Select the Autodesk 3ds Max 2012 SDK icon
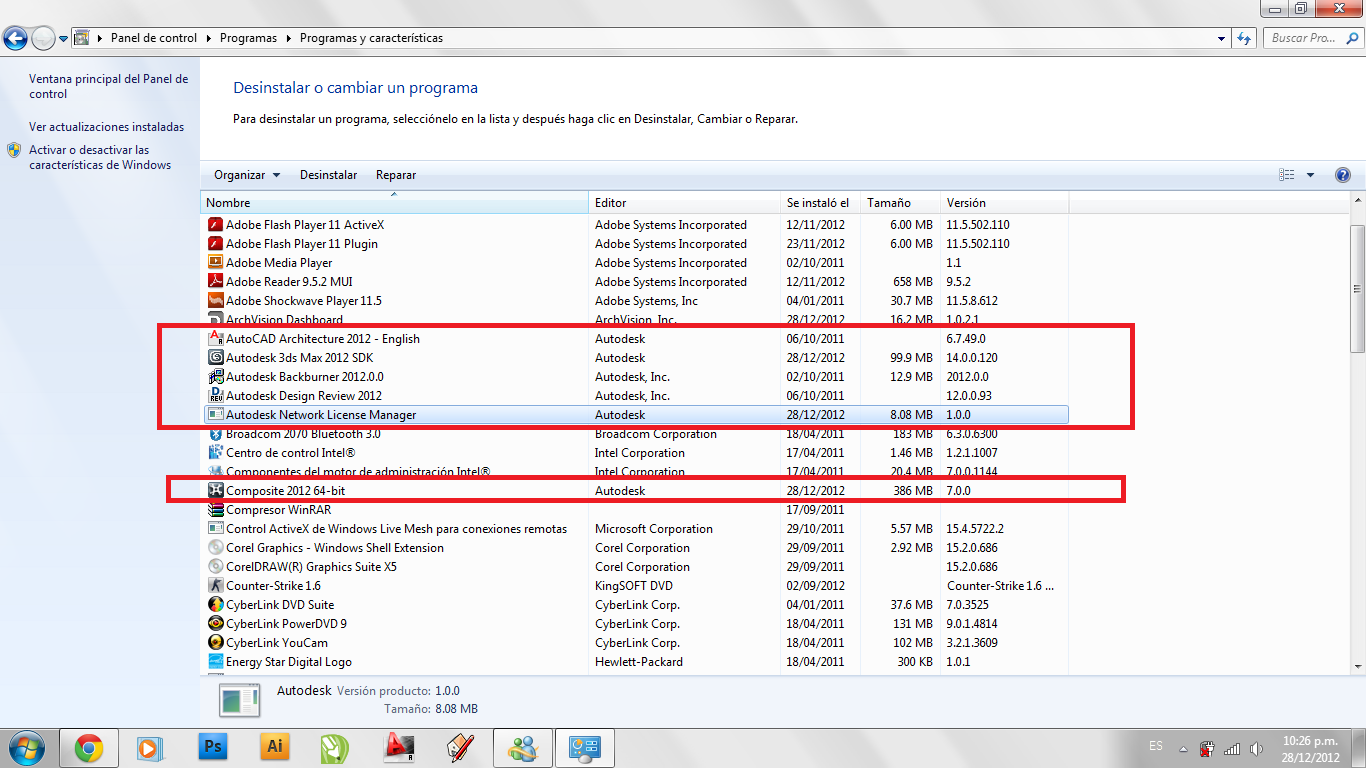This screenshot has width=1366, height=768. pos(215,358)
